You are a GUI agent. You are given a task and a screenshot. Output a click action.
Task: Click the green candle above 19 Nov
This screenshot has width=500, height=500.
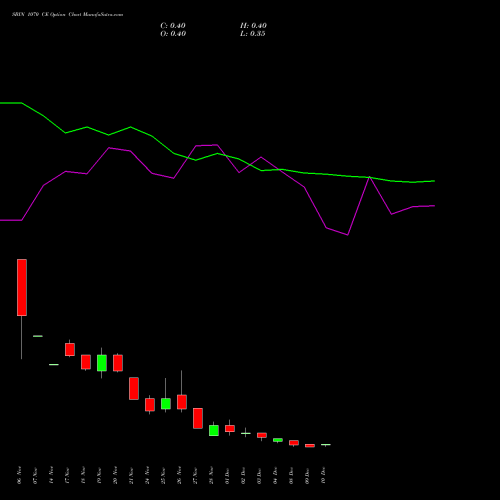coord(102,363)
